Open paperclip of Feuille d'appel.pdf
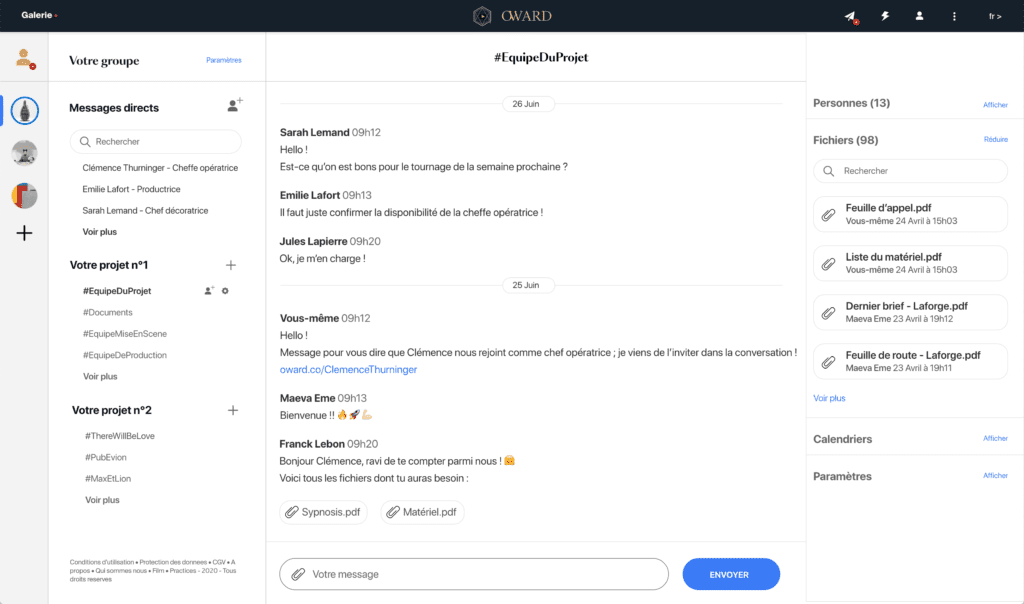The width and height of the screenshot is (1024, 604). tap(828, 215)
